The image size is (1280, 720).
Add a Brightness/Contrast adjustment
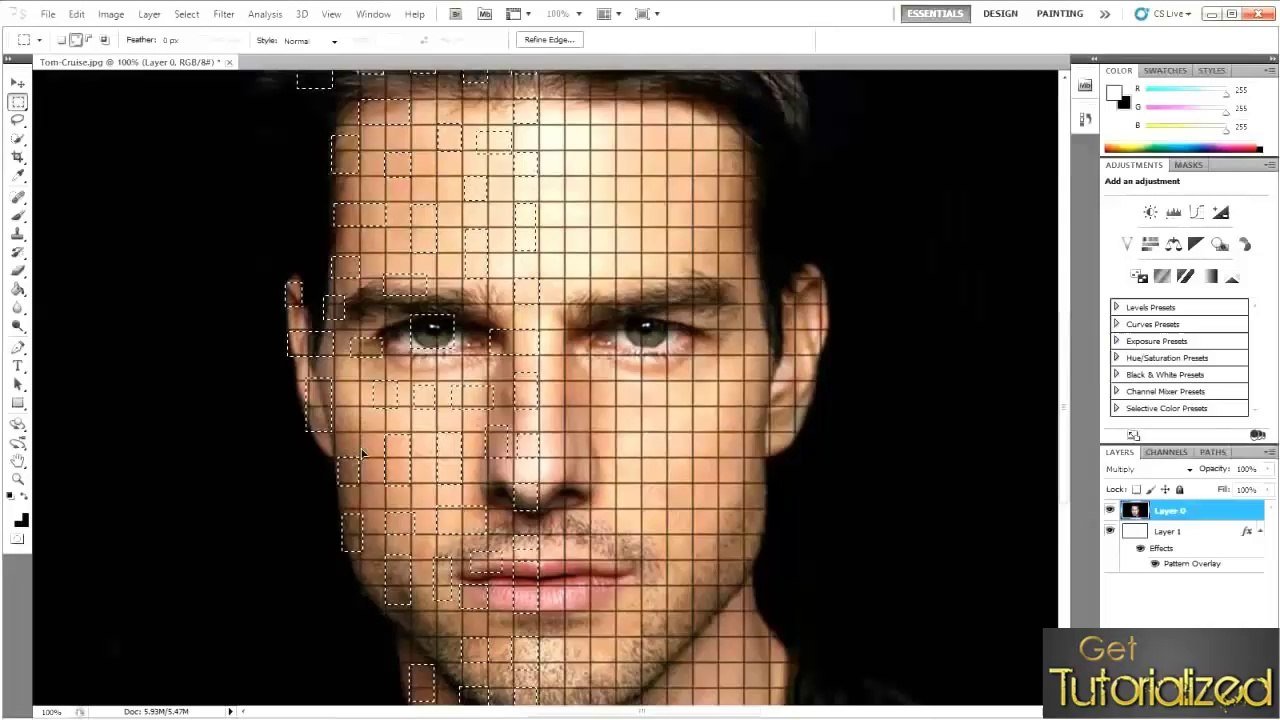click(1150, 212)
